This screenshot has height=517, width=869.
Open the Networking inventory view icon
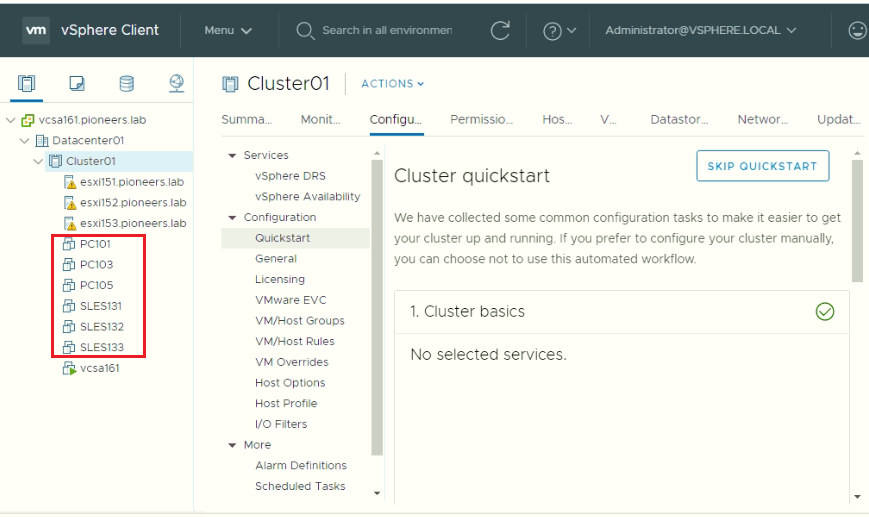point(176,84)
